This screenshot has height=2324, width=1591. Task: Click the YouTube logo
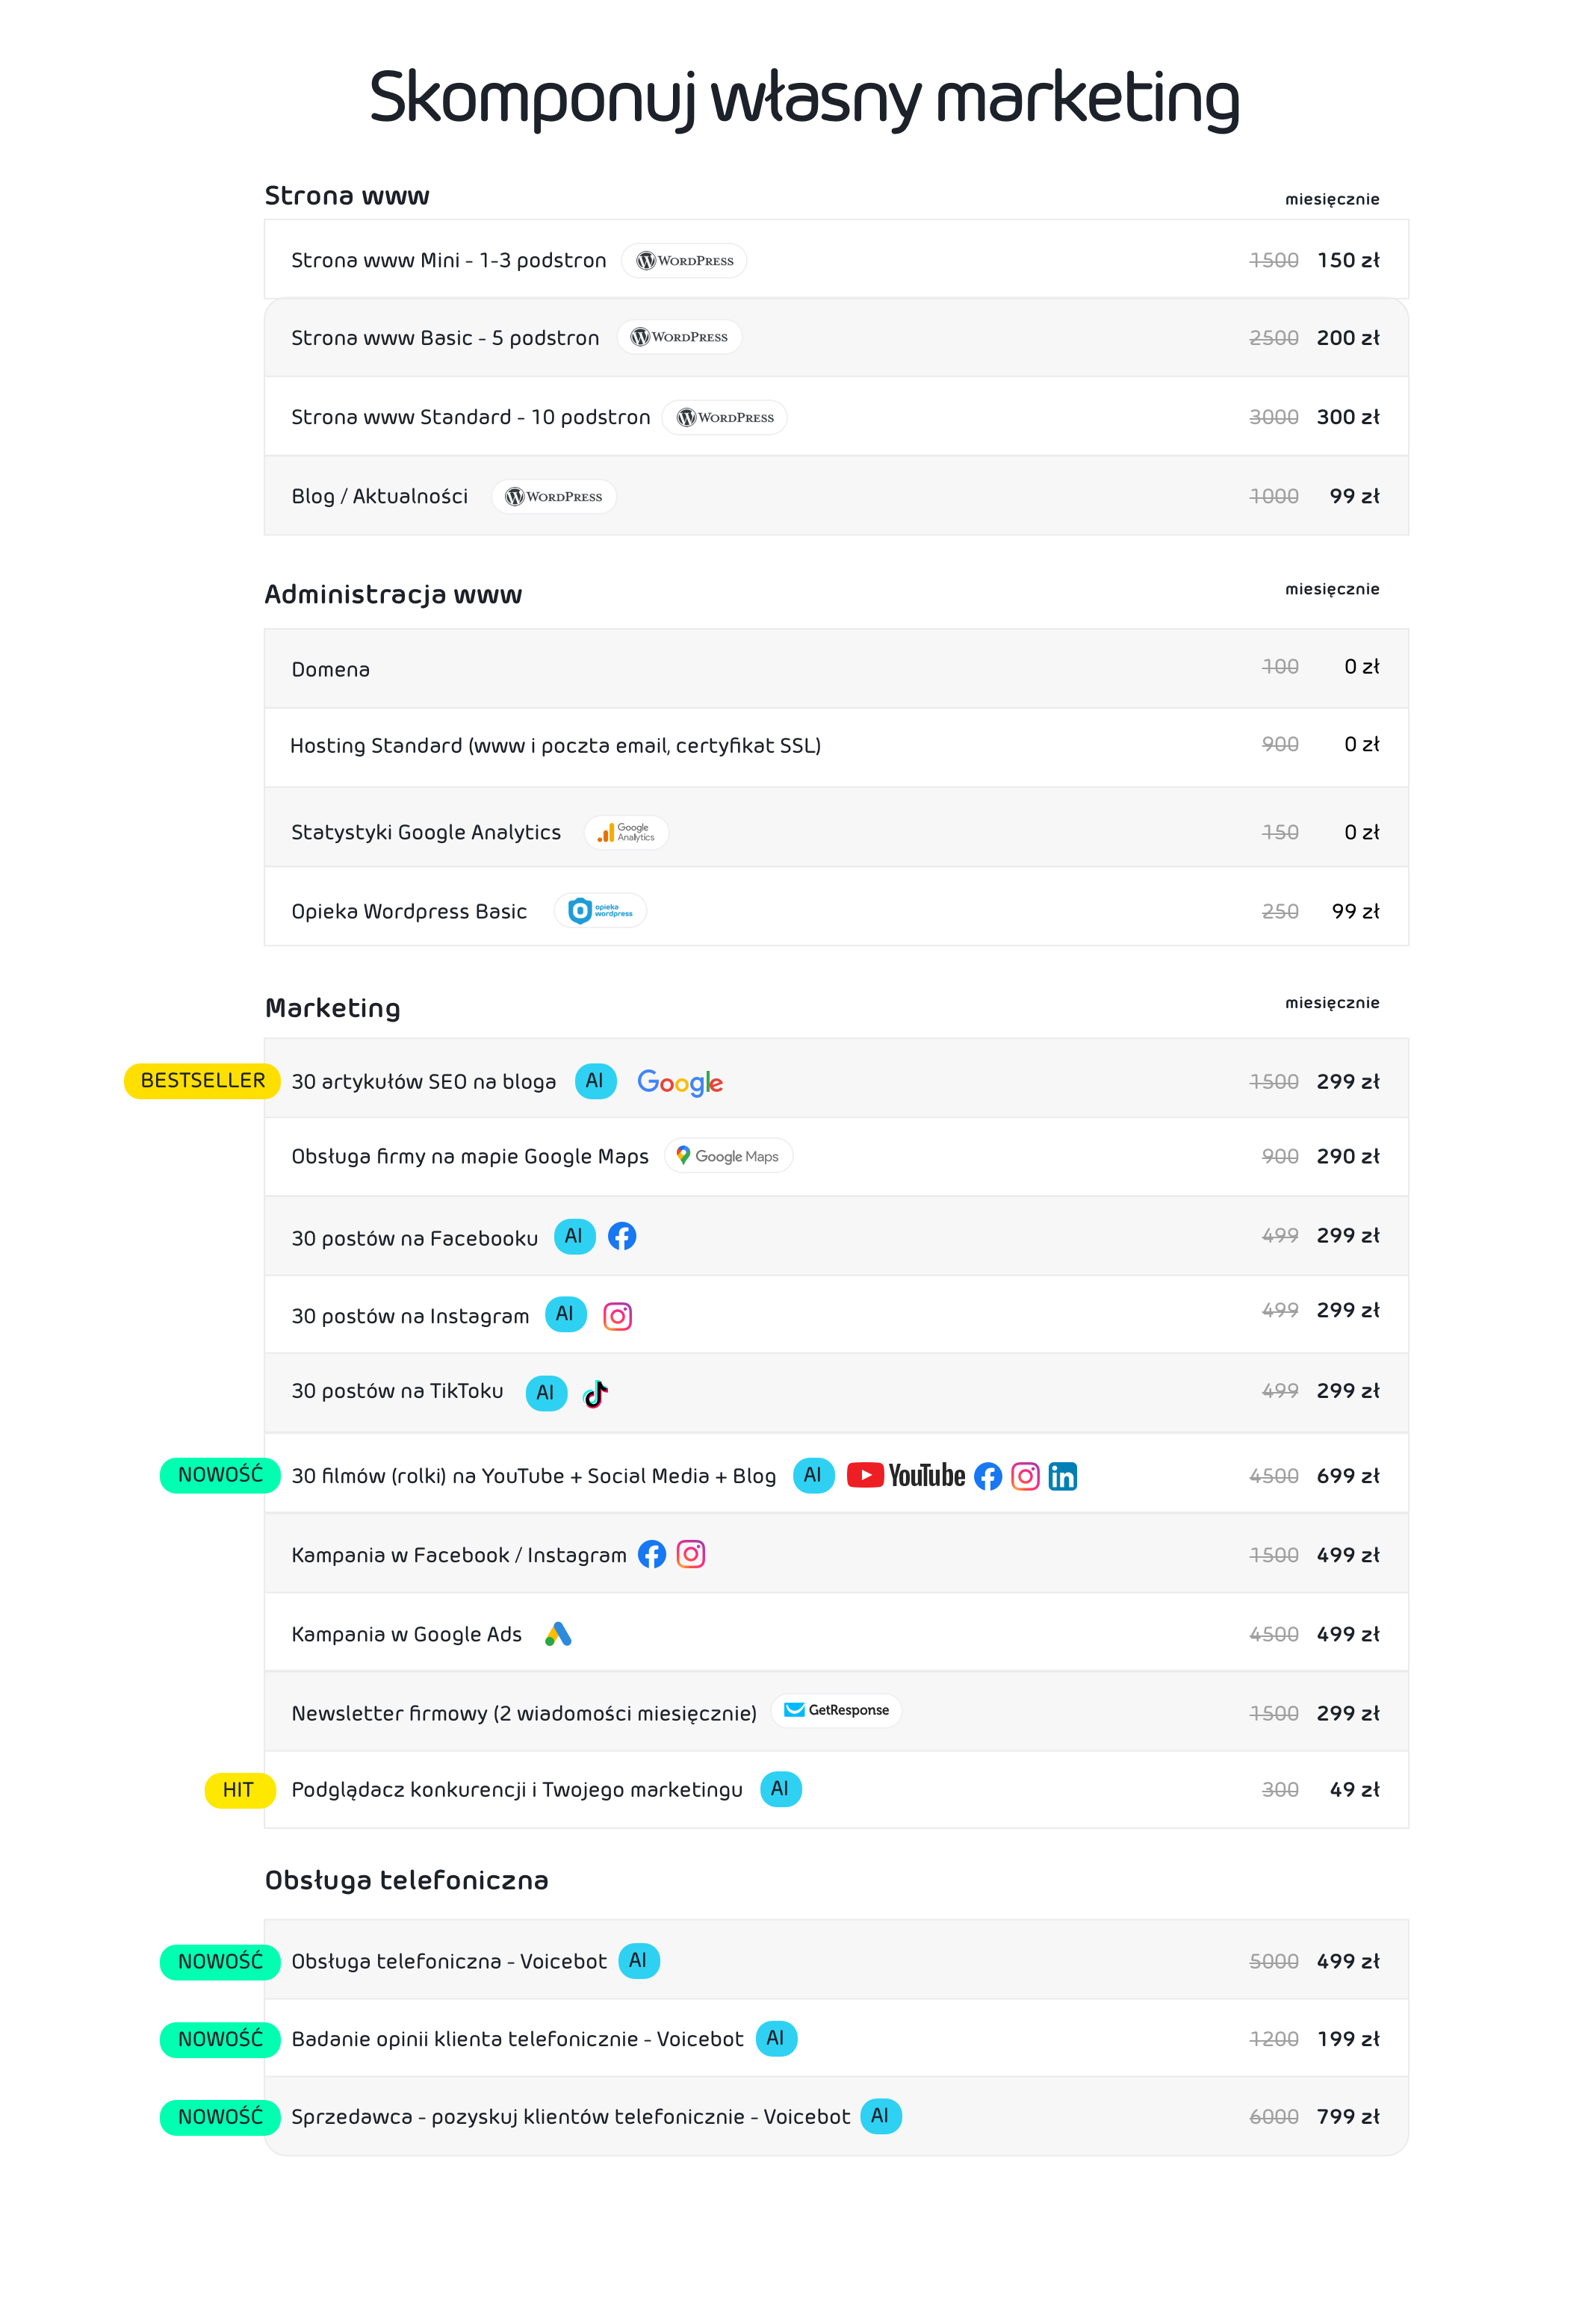(x=906, y=1476)
